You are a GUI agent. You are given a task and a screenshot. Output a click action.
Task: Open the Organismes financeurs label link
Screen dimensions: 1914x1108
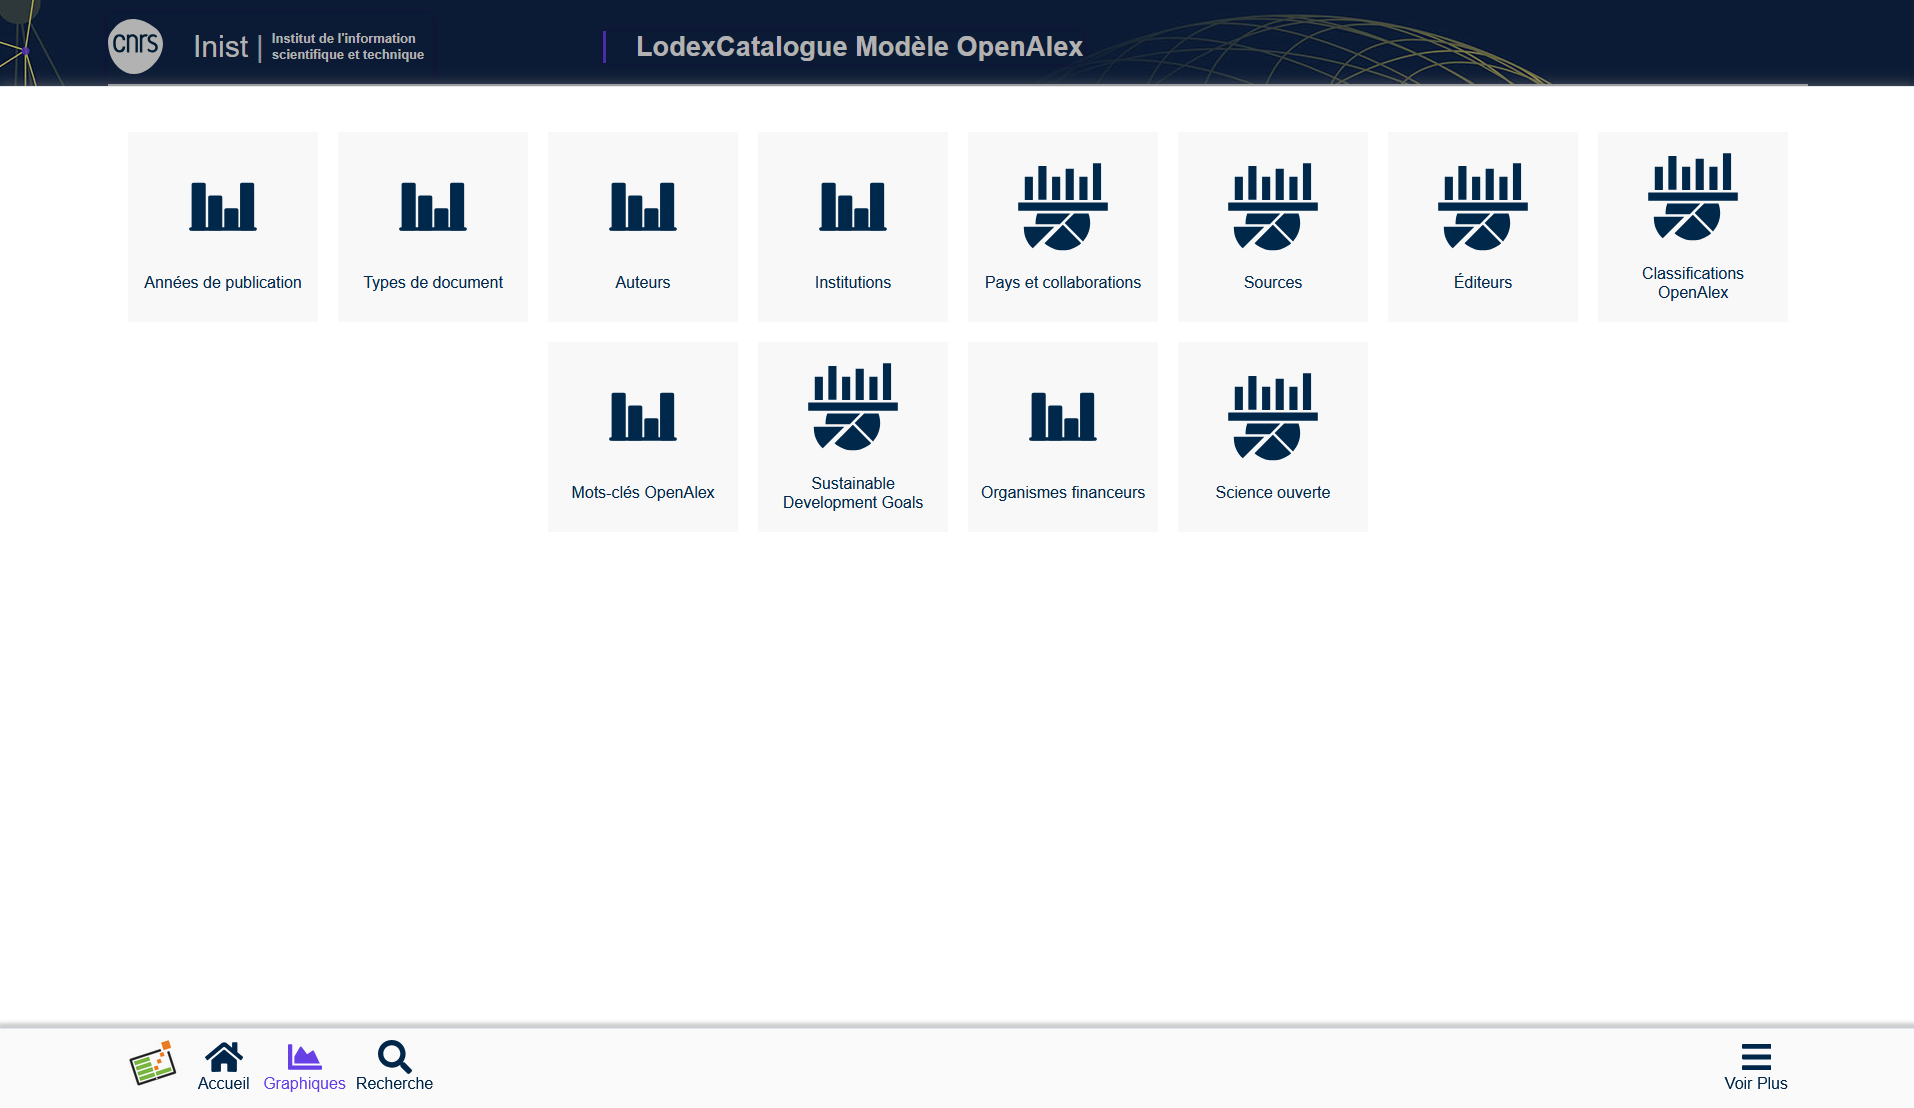point(1063,493)
